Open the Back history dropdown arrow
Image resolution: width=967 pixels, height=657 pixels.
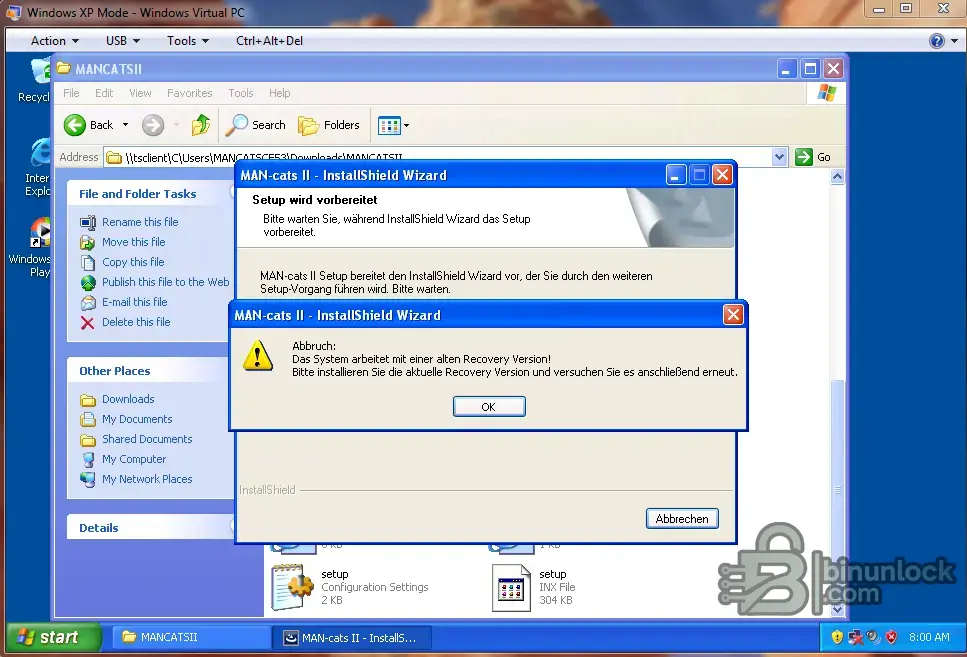[125, 125]
